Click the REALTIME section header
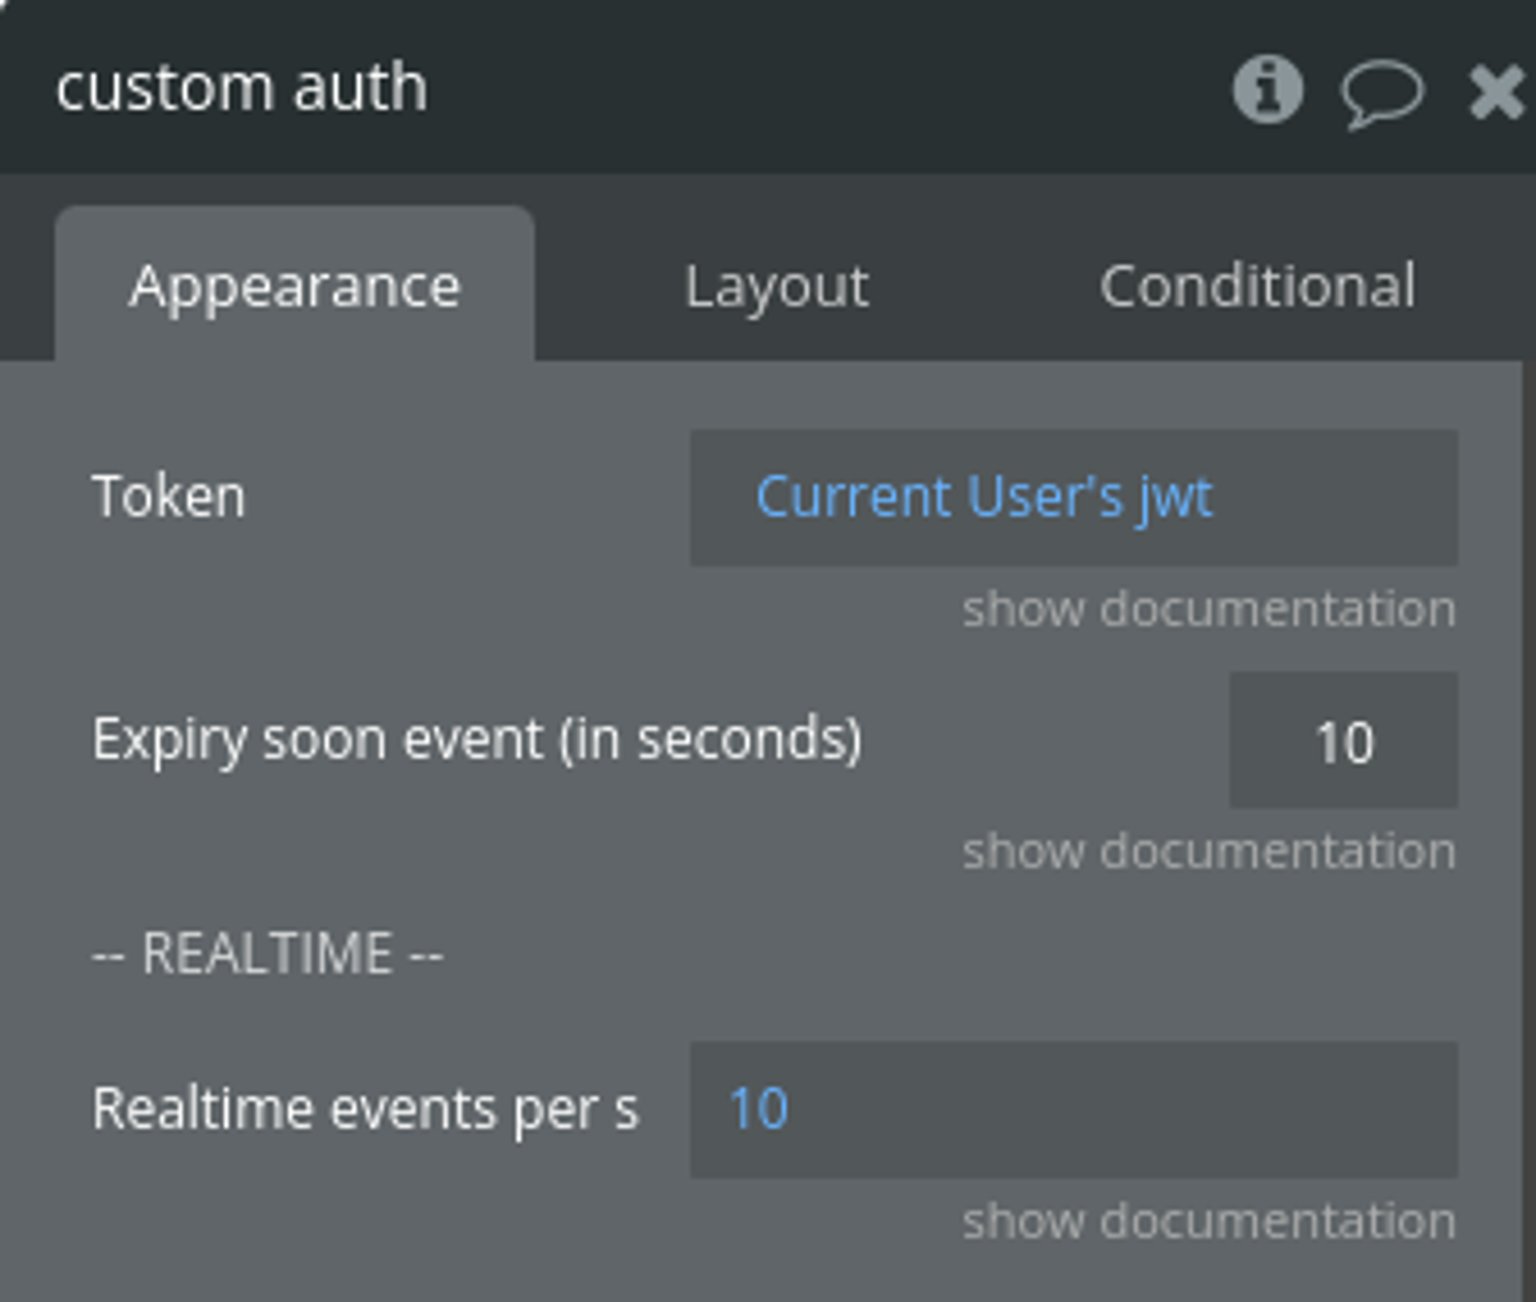The width and height of the screenshot is (1536, 1302). 267,953
